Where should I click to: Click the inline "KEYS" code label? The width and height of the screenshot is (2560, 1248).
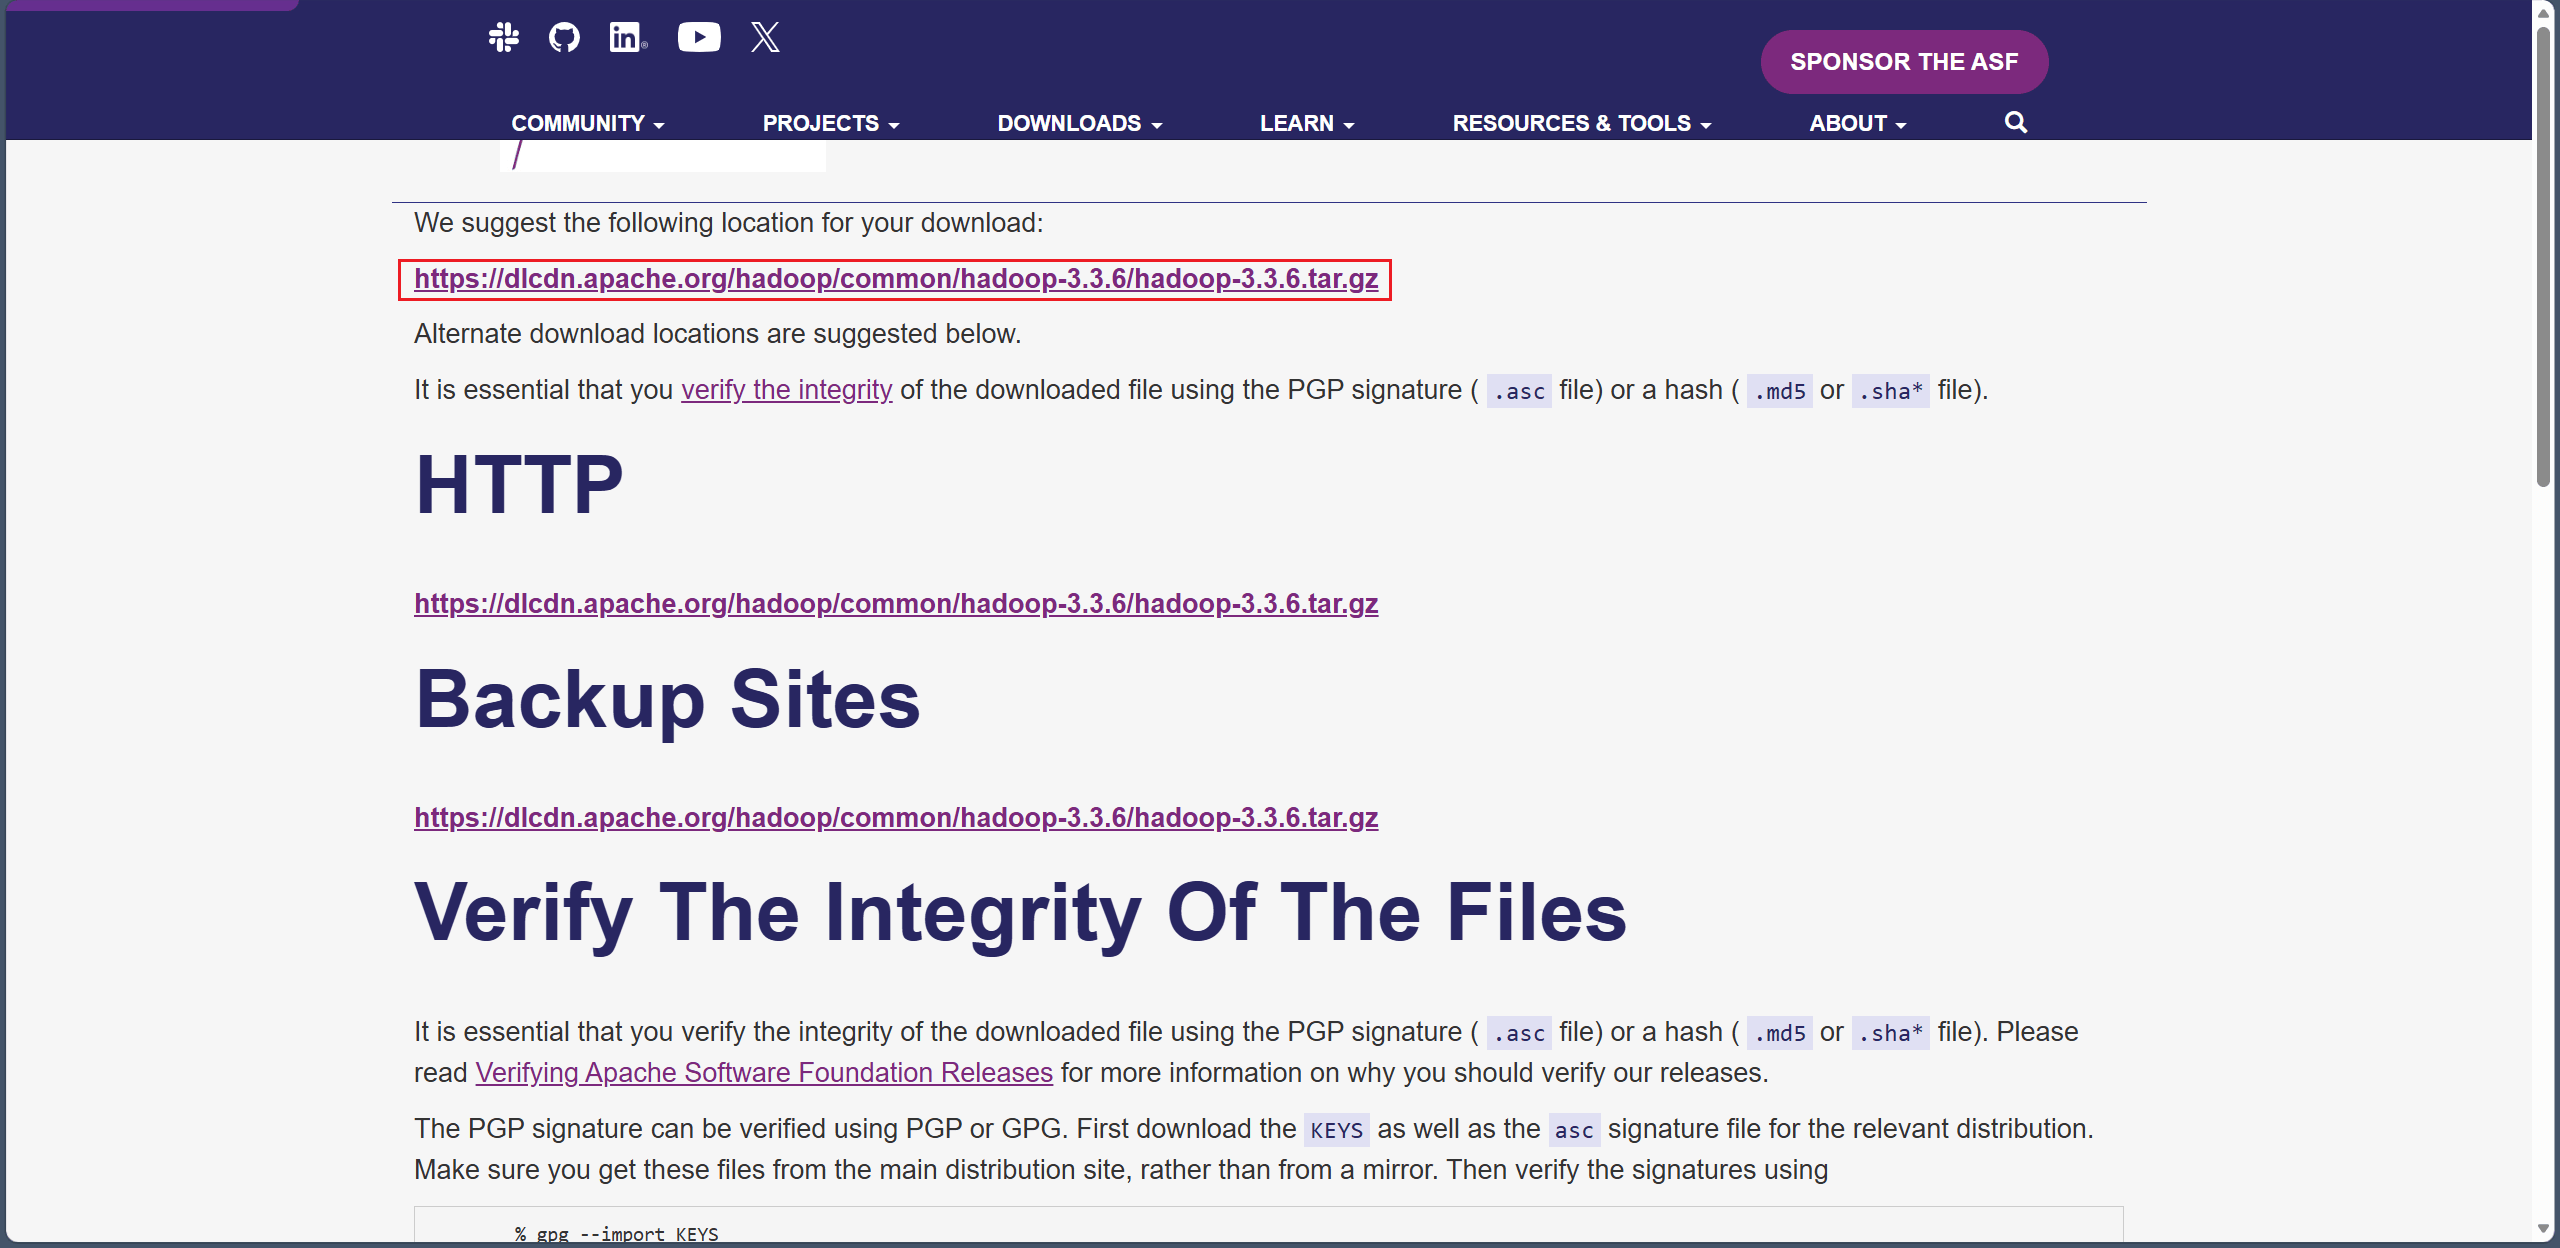tap(1337, 1130)
